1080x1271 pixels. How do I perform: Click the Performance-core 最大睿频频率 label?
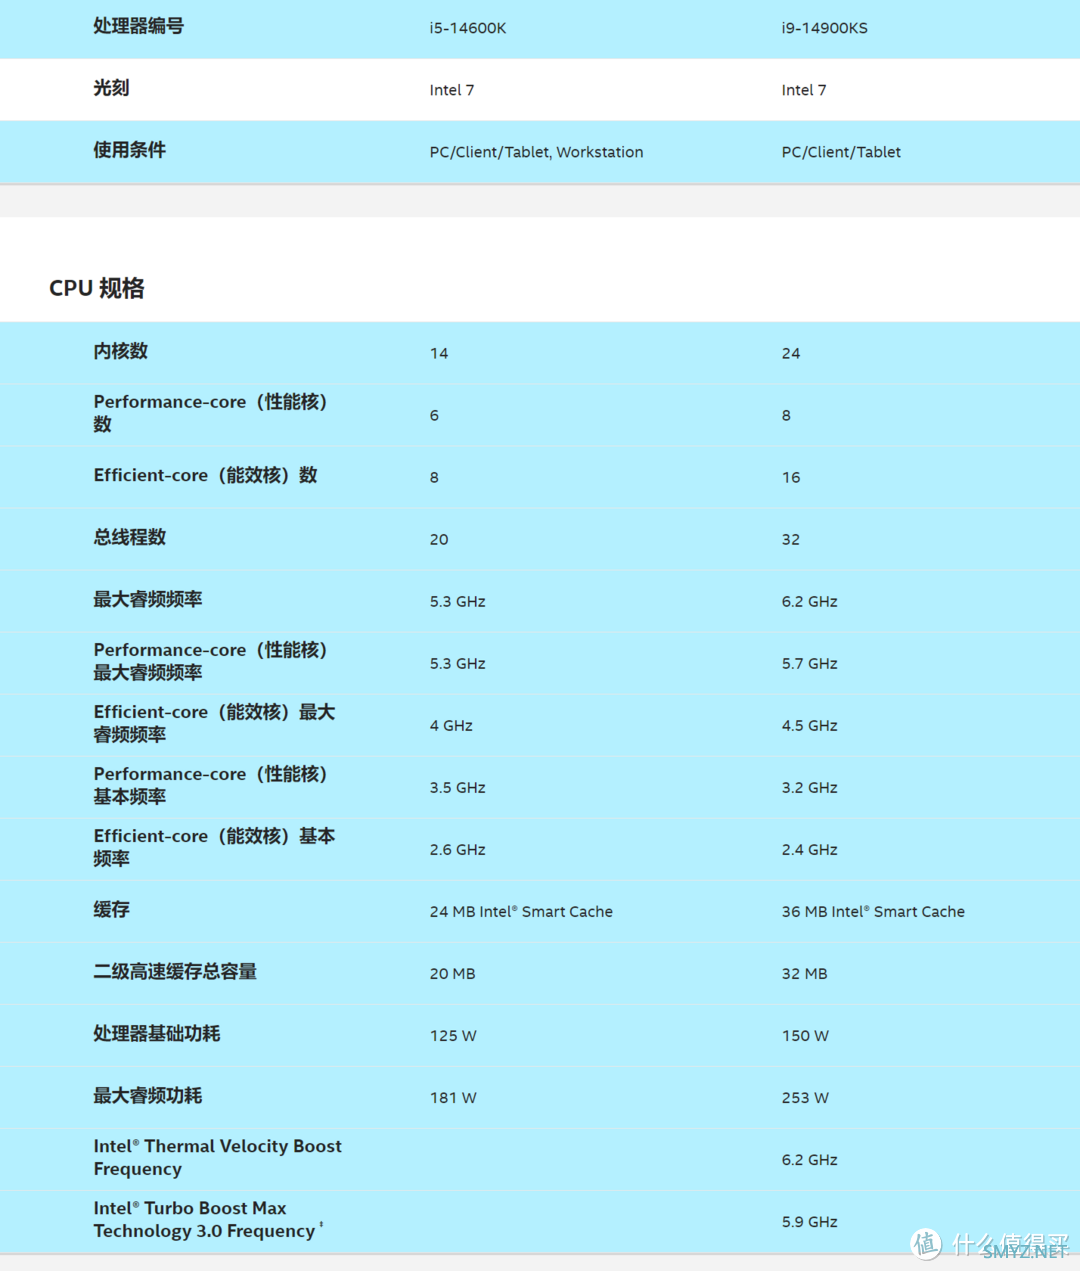tap(211, 661)
